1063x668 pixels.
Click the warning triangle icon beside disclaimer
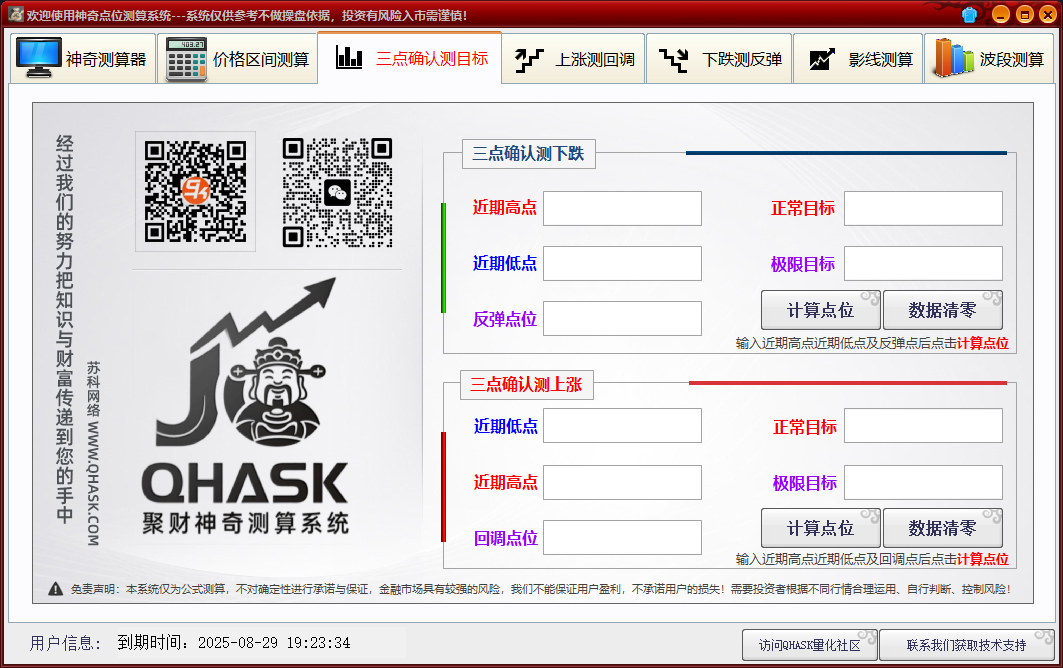[x=56, y=589]
